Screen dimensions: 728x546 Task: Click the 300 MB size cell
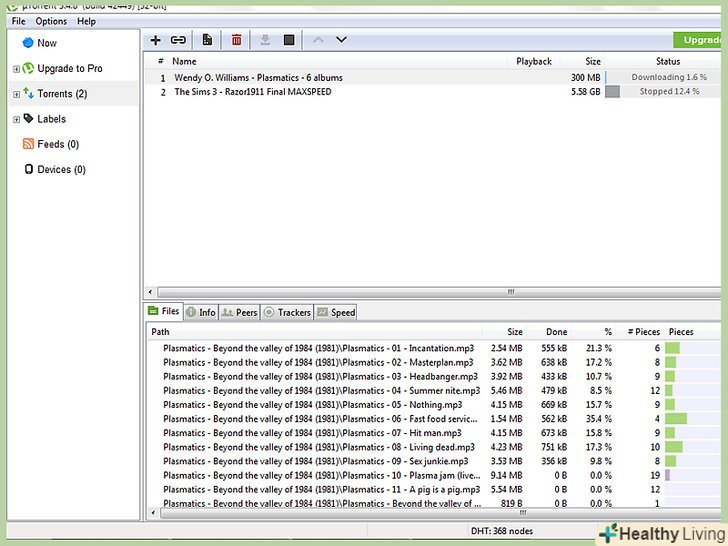tap(585, 78)
